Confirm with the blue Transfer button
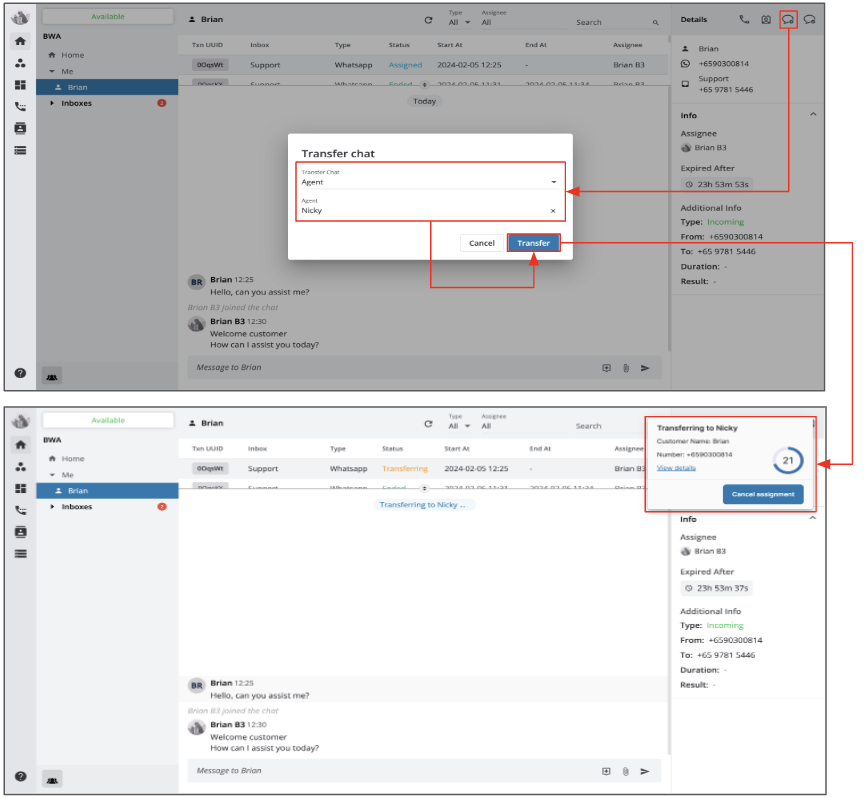 [534, 243]
